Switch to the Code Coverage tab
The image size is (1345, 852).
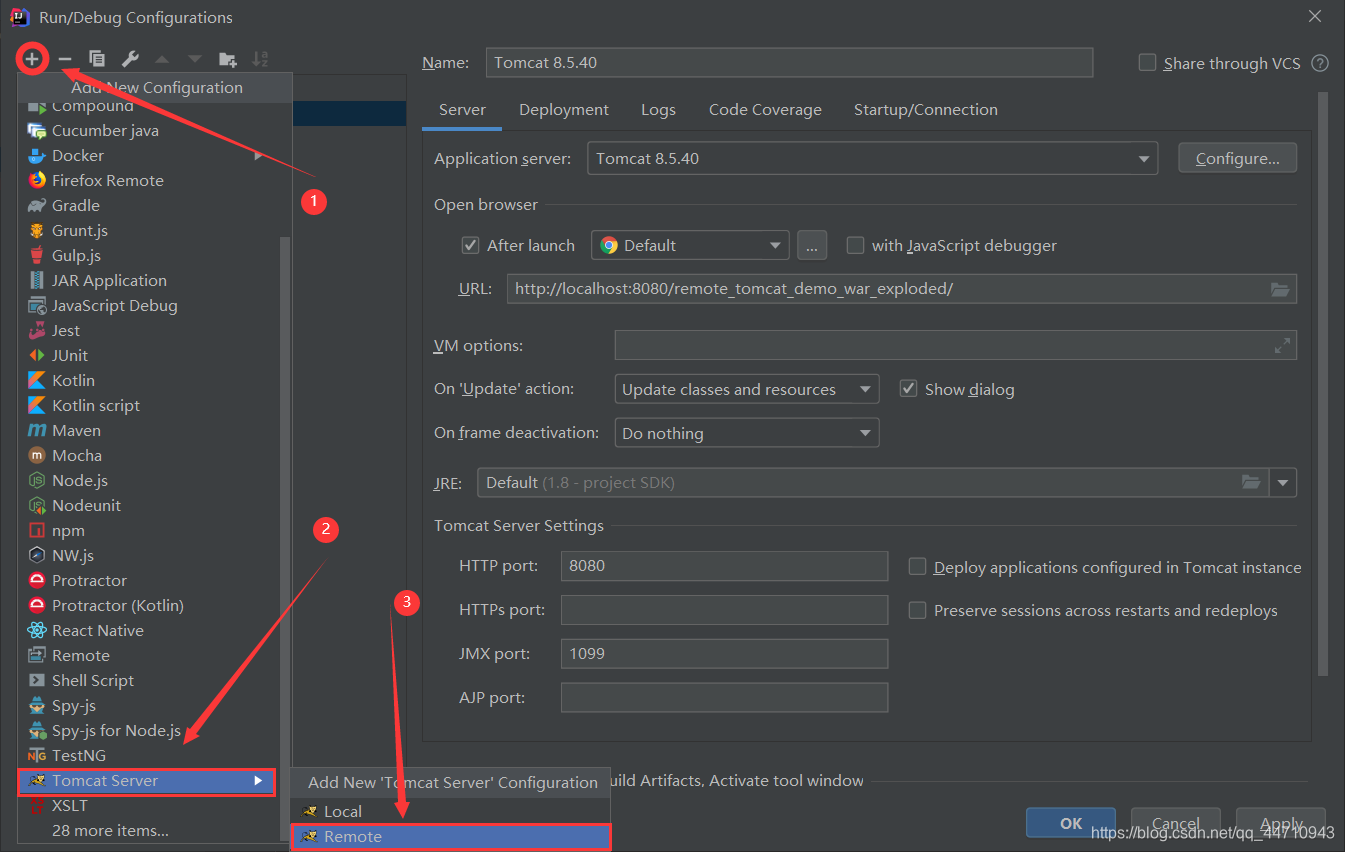point(765,110)
